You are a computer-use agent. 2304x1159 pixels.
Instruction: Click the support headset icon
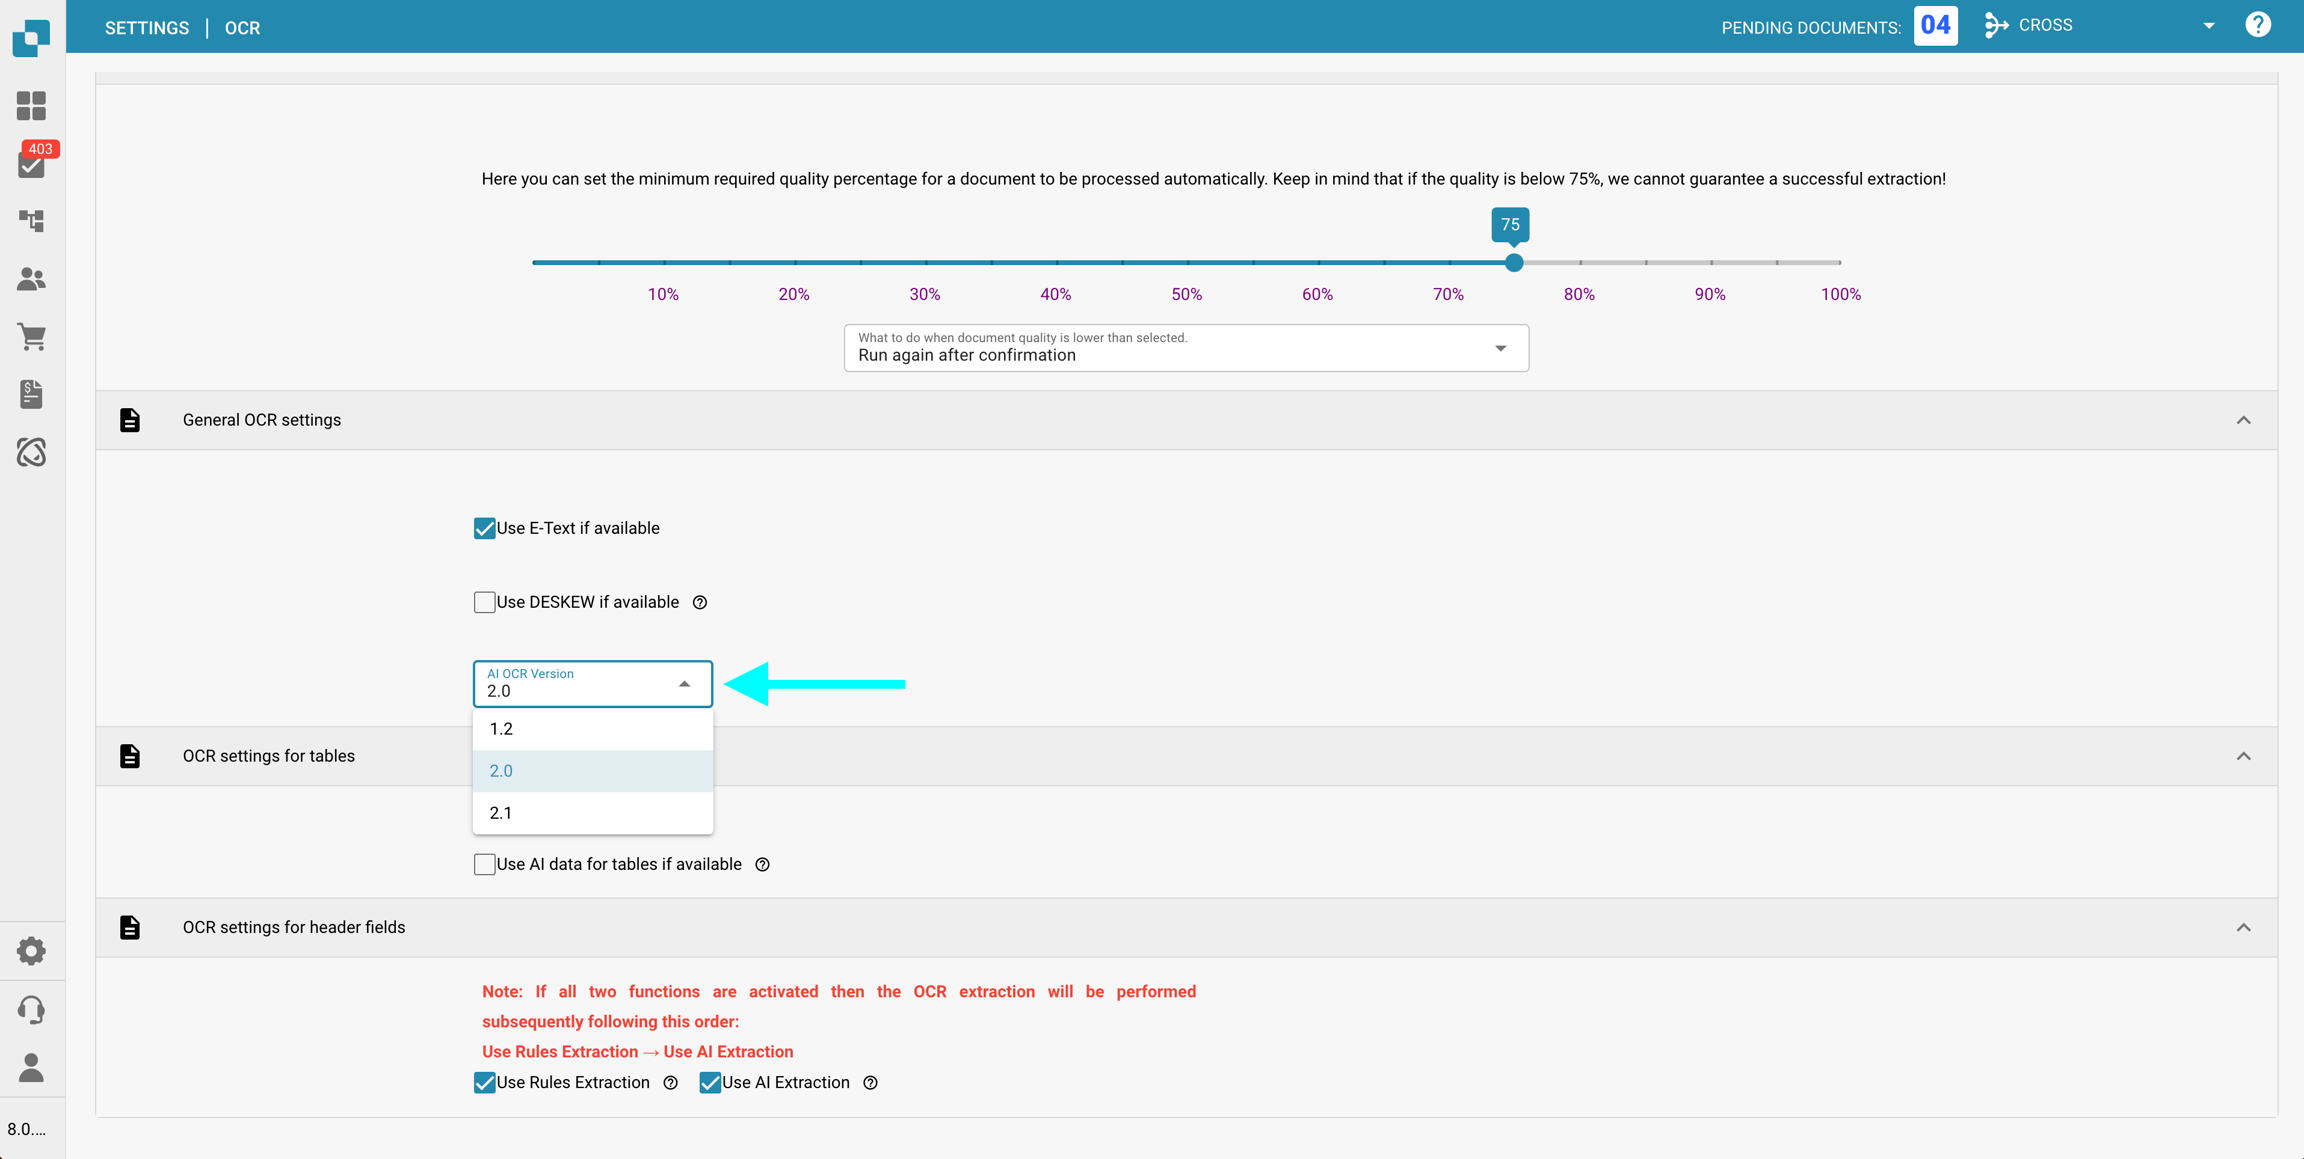pos(31,1009)
